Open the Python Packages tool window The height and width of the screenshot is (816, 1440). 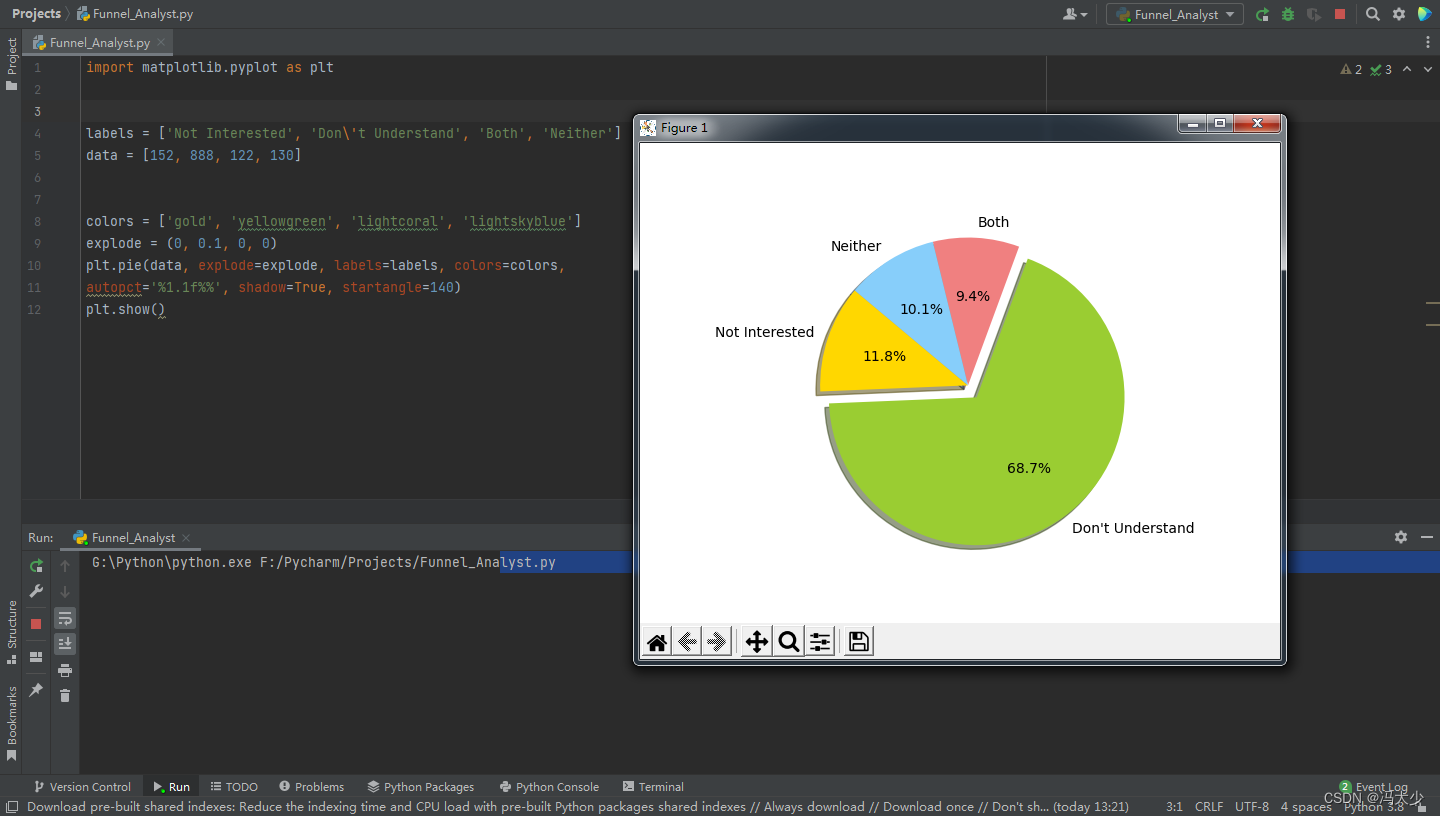(420, 787)
